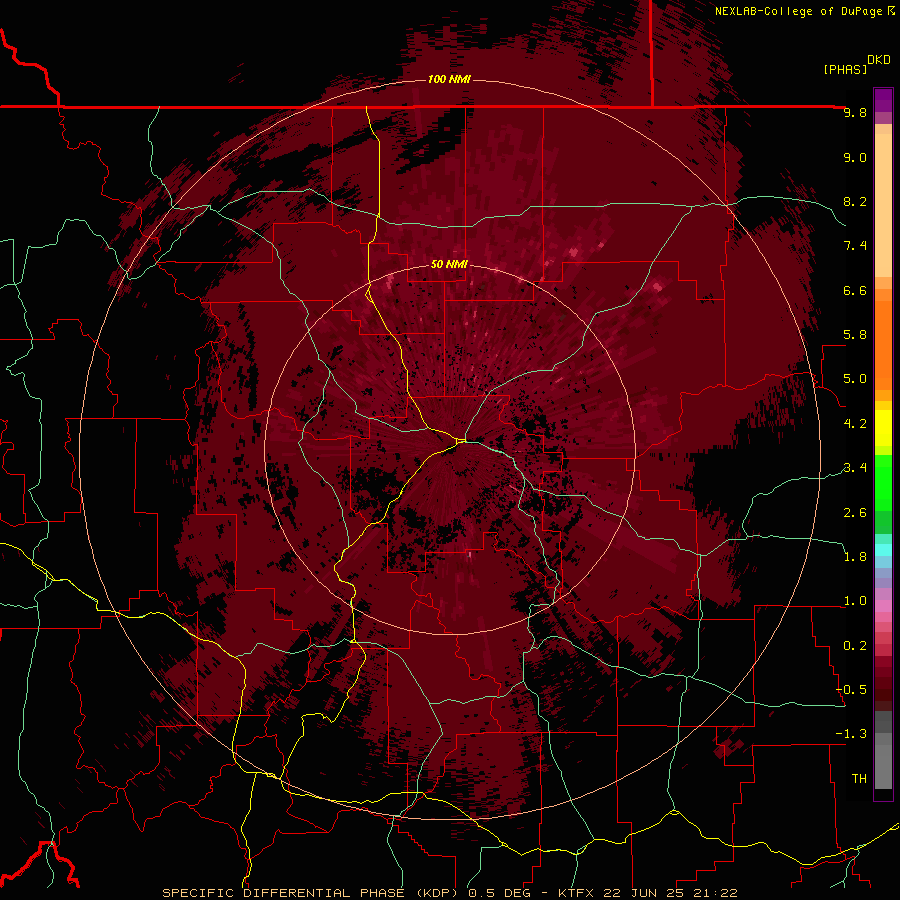Image resolution: width=900 pixels, height=900 pixels.
Task: Click the 0.2 legend value
Action: tap(855, 646)
